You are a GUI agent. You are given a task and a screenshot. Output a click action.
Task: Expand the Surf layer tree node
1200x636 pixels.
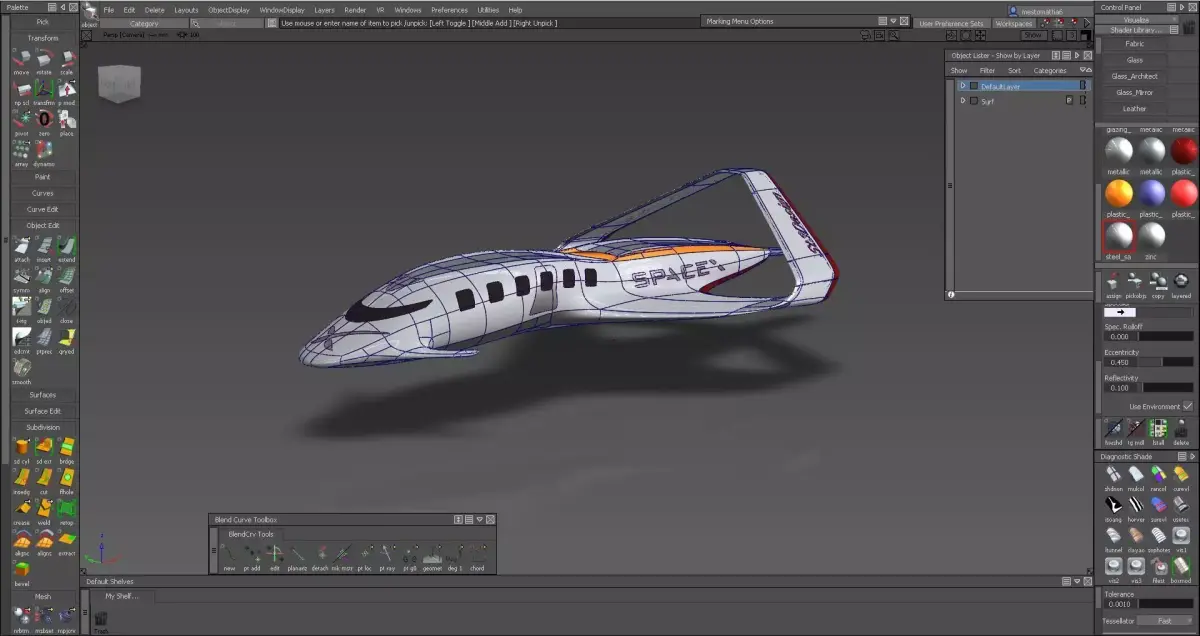click(x=962, y=101)
